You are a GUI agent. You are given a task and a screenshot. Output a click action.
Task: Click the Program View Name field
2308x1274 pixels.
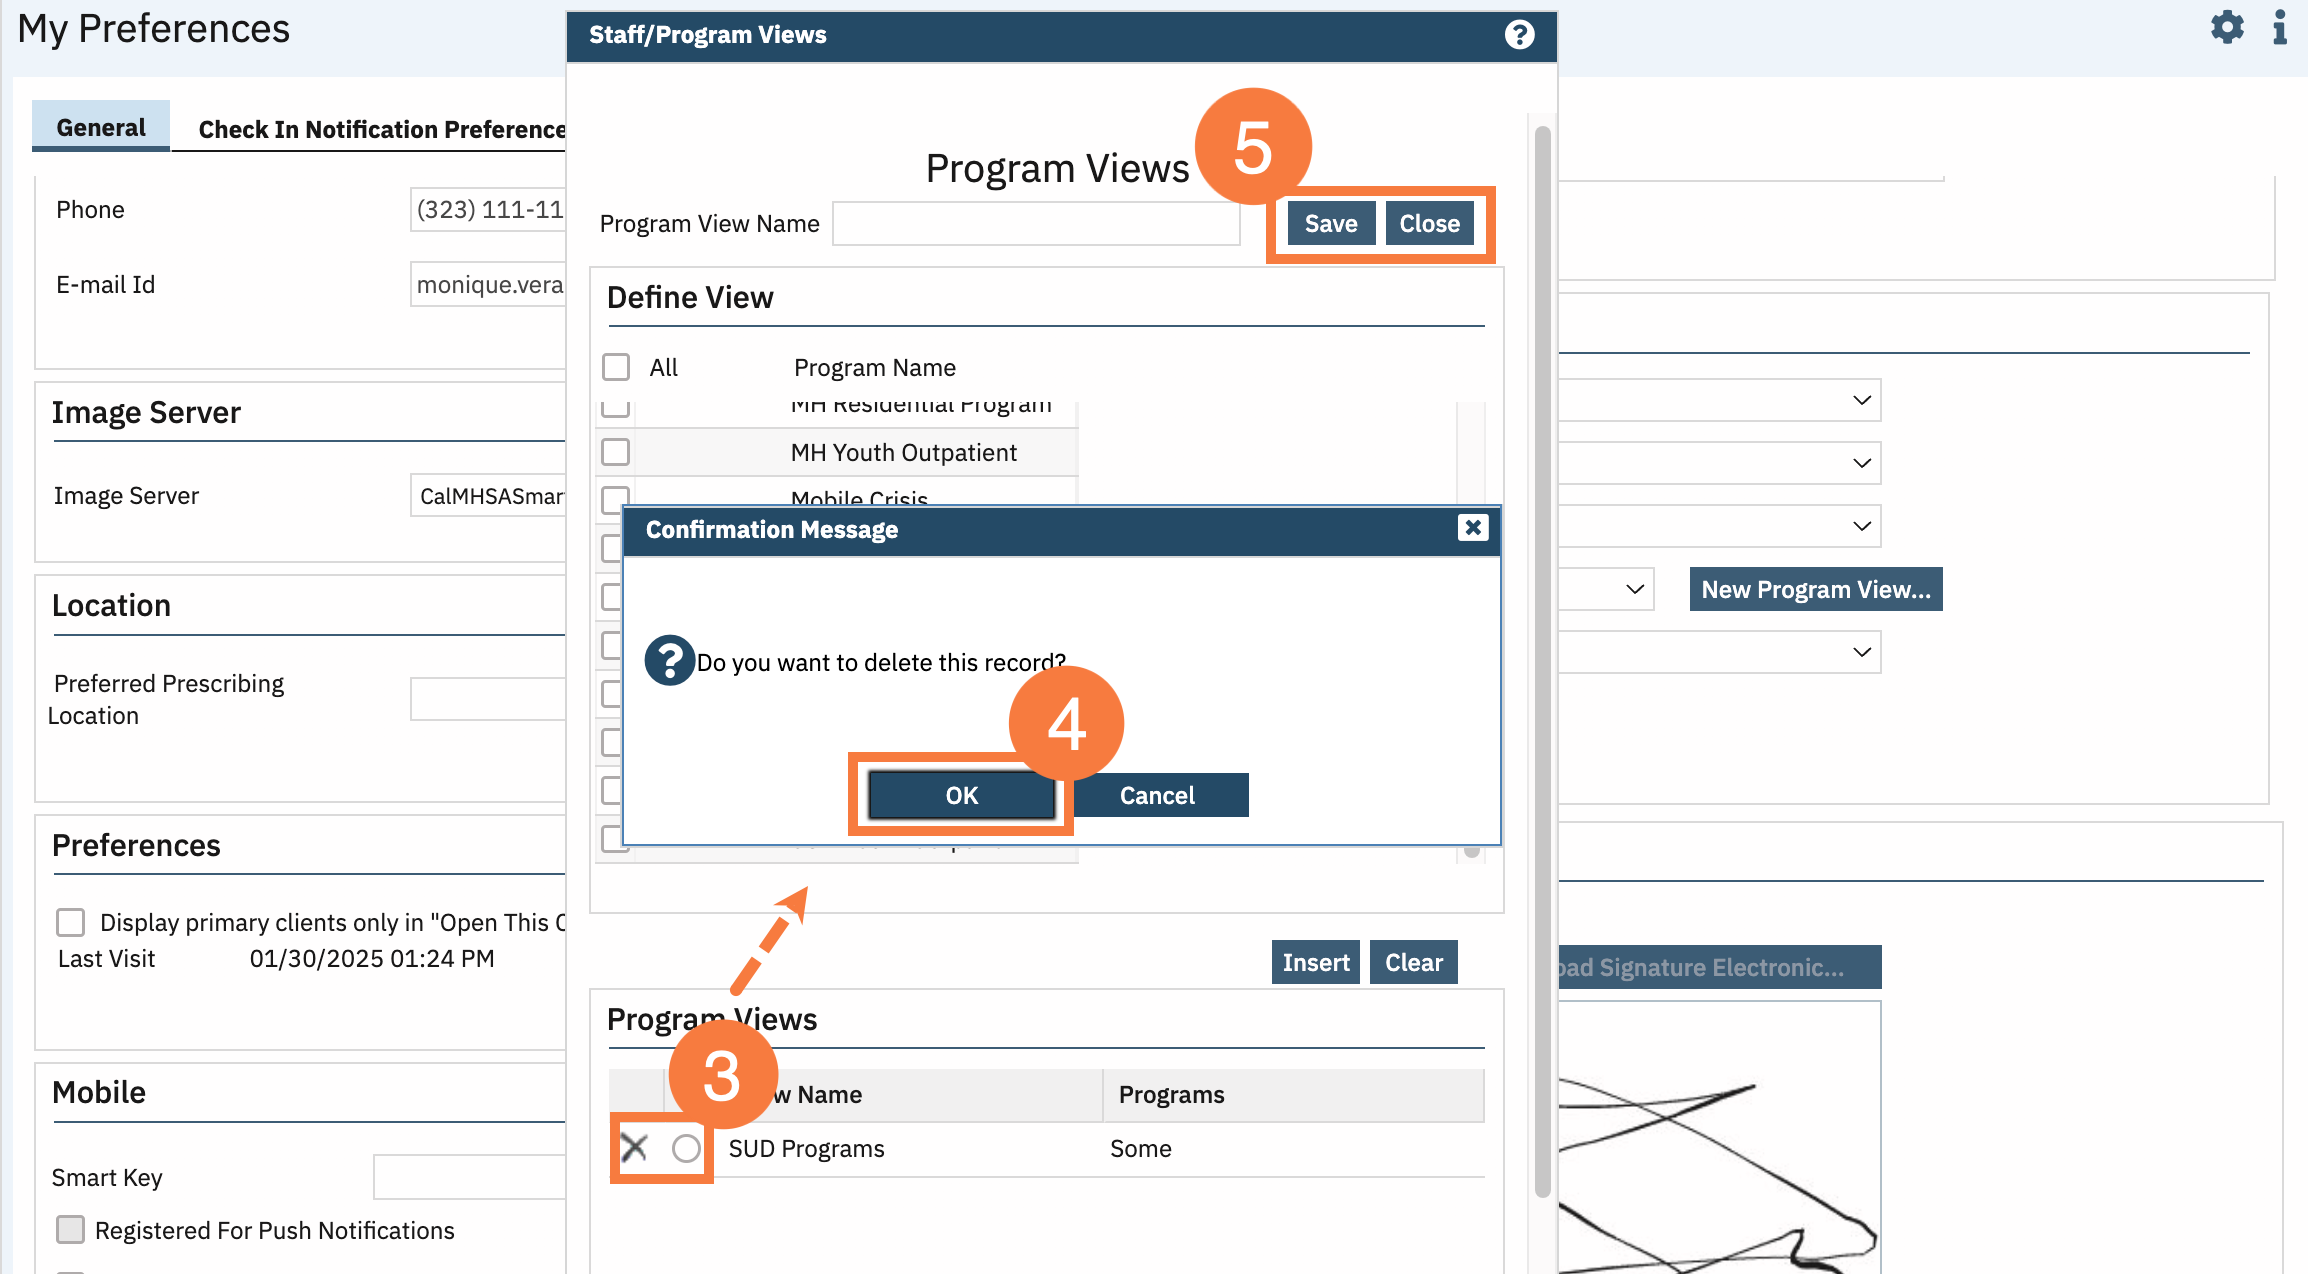click(x=1036, y=224)
